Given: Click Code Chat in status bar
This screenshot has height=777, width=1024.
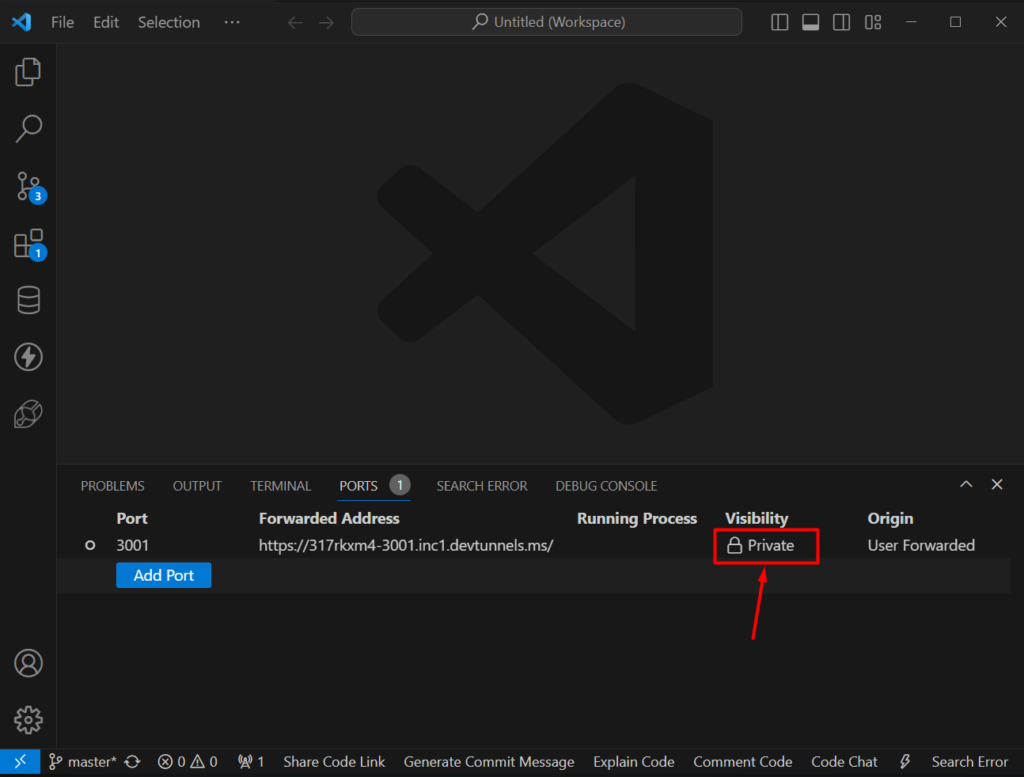Looking at the screenshot, I should click(844, 762).
